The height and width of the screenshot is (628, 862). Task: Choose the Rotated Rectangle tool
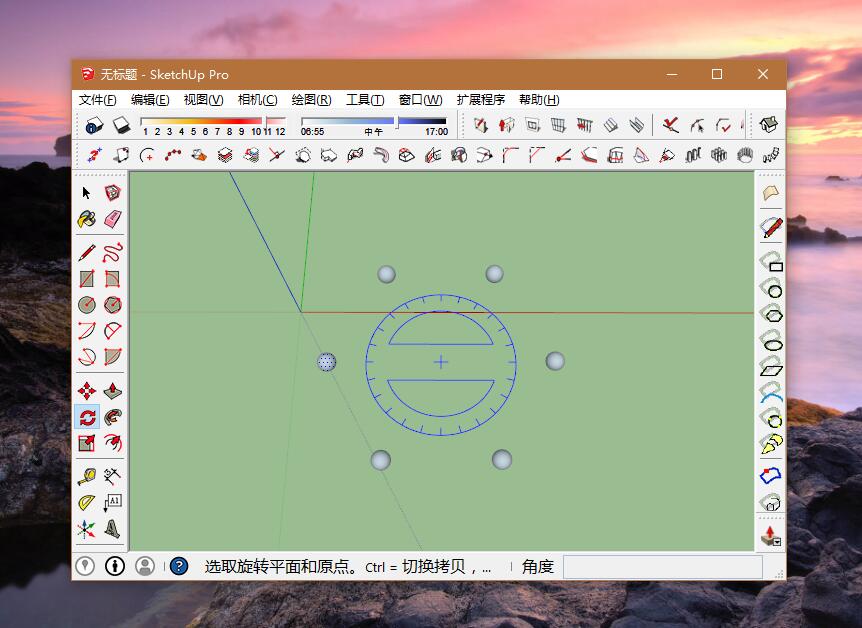point(112,279)
